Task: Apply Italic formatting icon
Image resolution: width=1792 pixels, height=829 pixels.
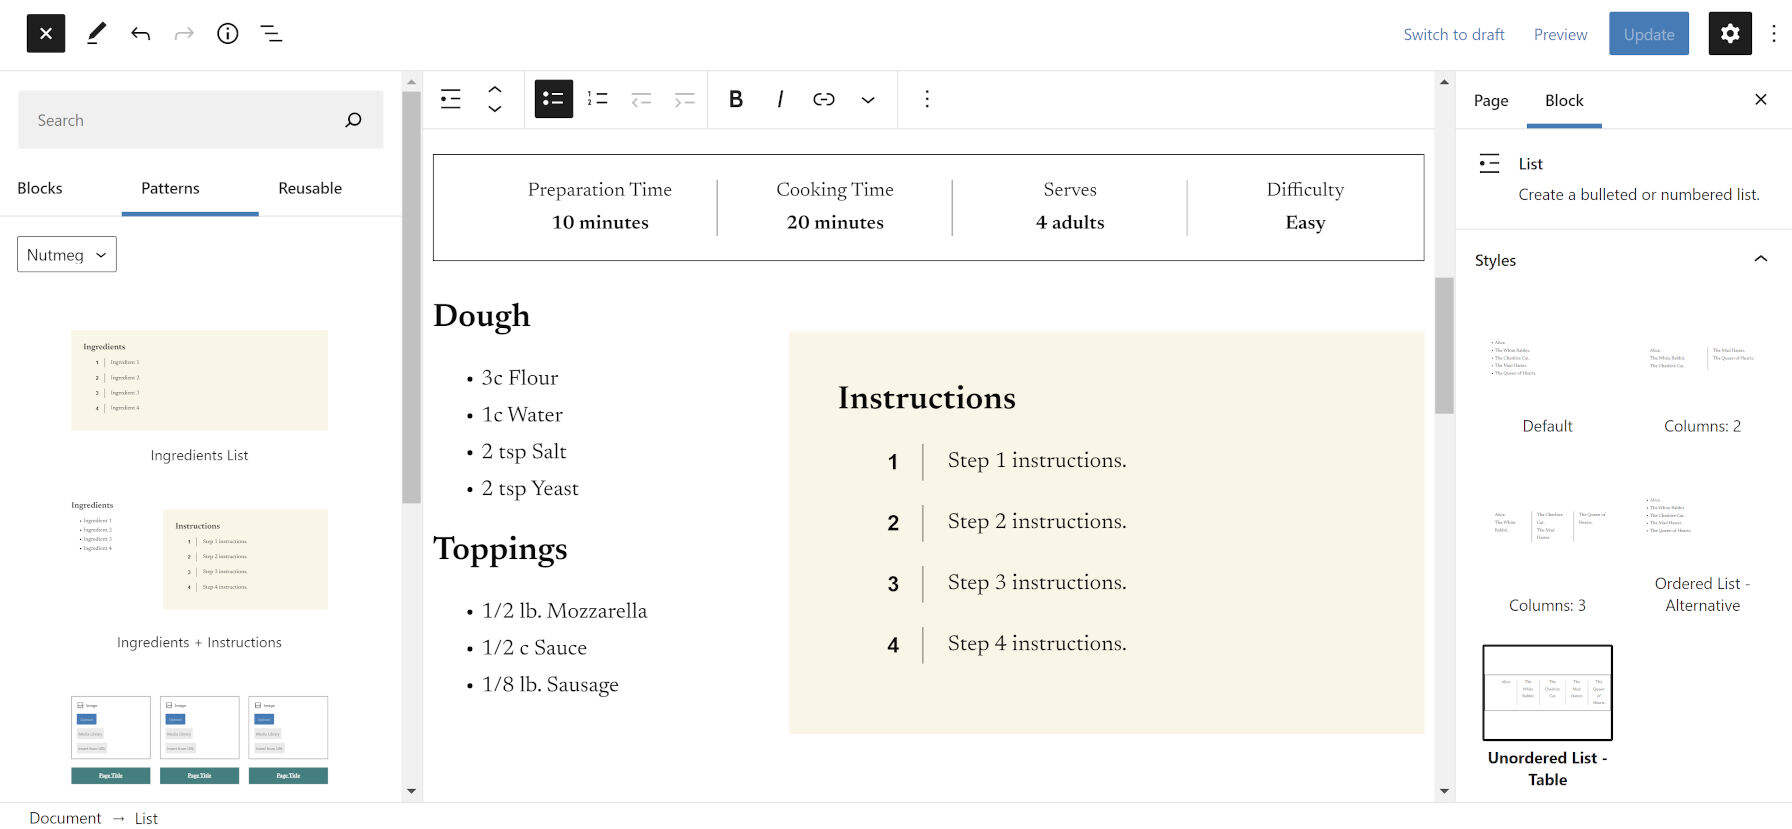Action: [780, 99]
